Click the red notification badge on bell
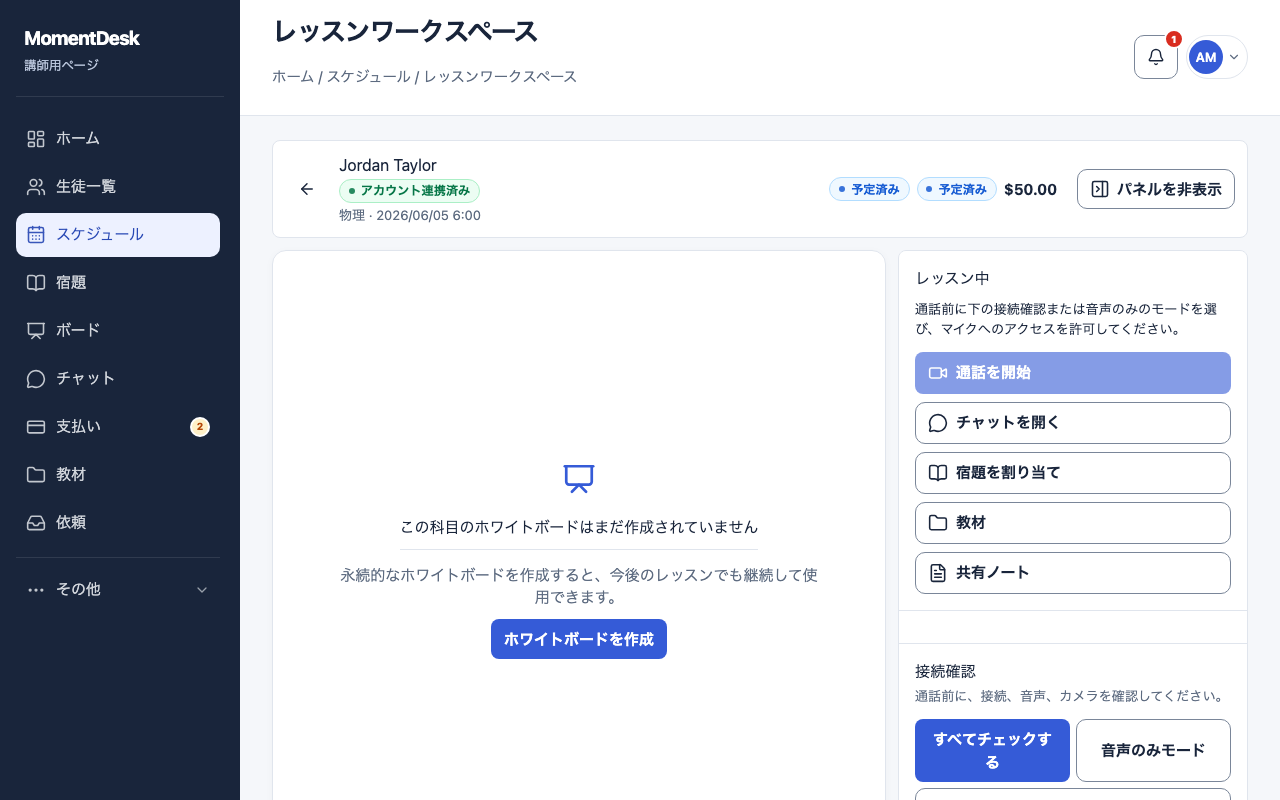Screen dimensions: 1280x800 click(1174, 39)
